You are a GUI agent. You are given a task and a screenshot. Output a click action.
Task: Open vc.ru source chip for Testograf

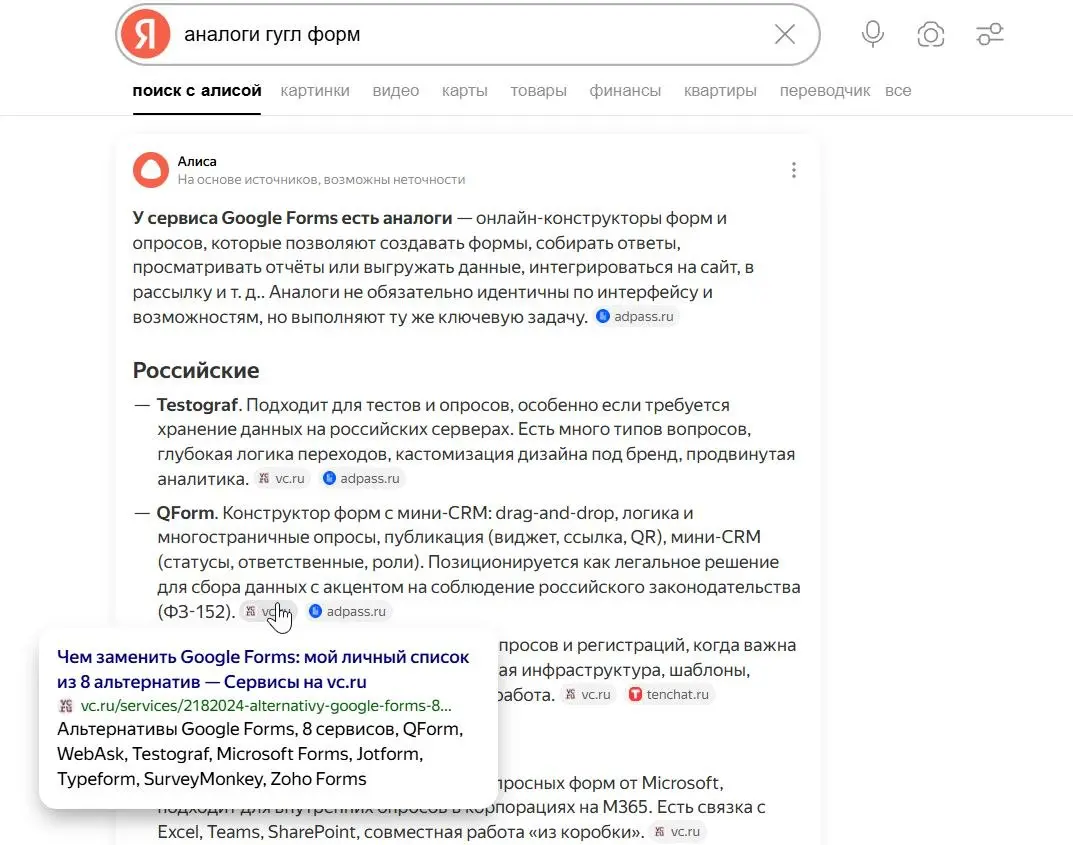coord(282,478)
